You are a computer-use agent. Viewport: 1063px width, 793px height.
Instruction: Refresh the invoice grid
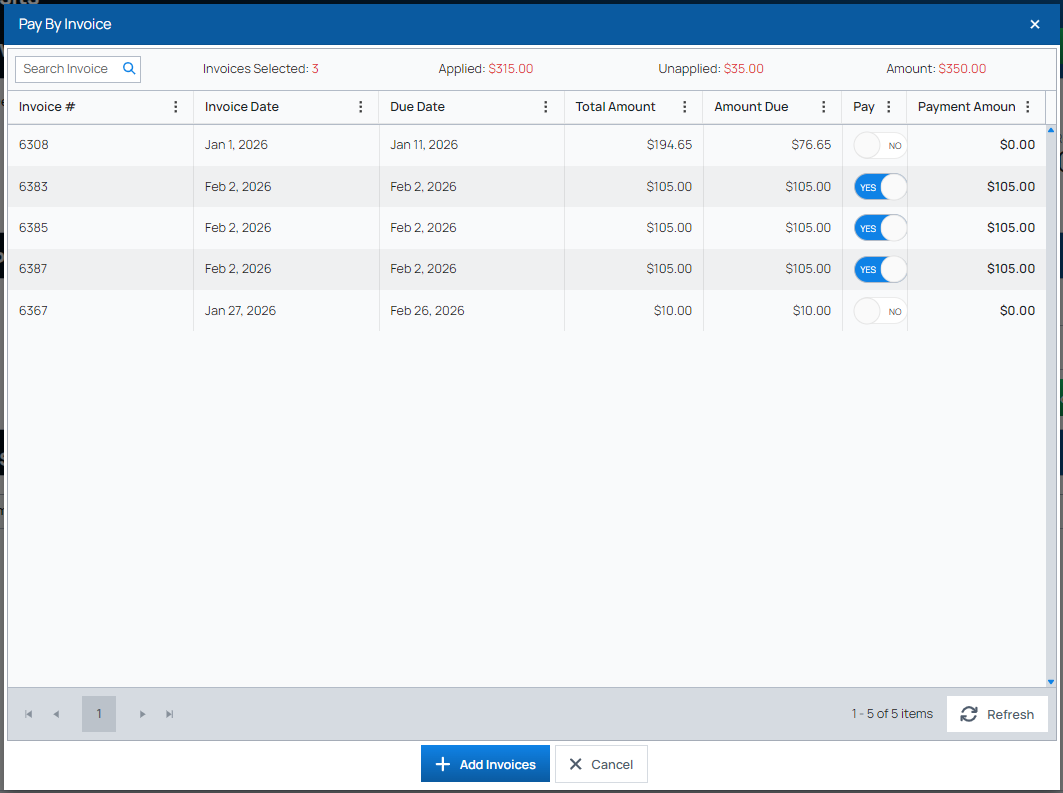tap(997, 714)
